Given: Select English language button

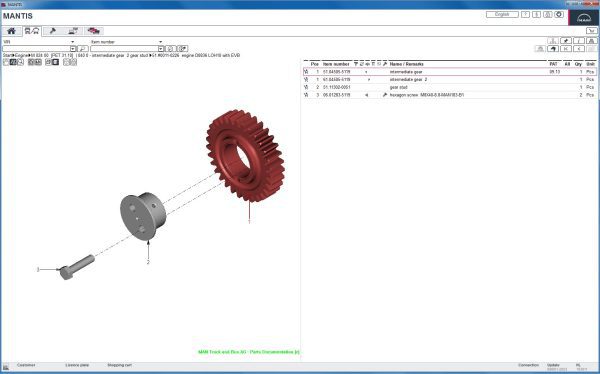Looking at the screenshot, I should point(502,15).
